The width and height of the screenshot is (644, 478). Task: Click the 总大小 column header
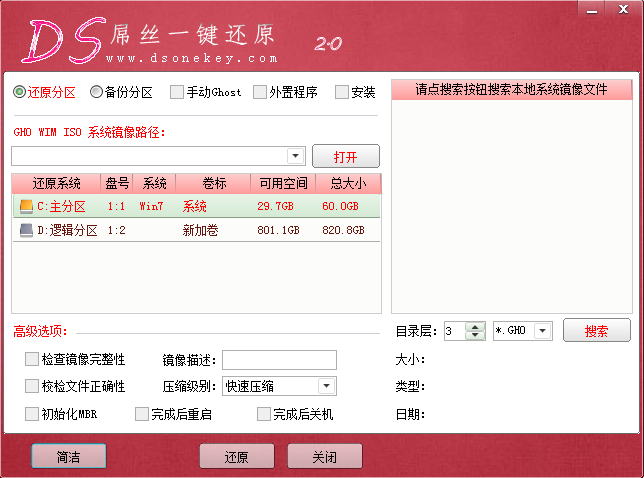348,183
